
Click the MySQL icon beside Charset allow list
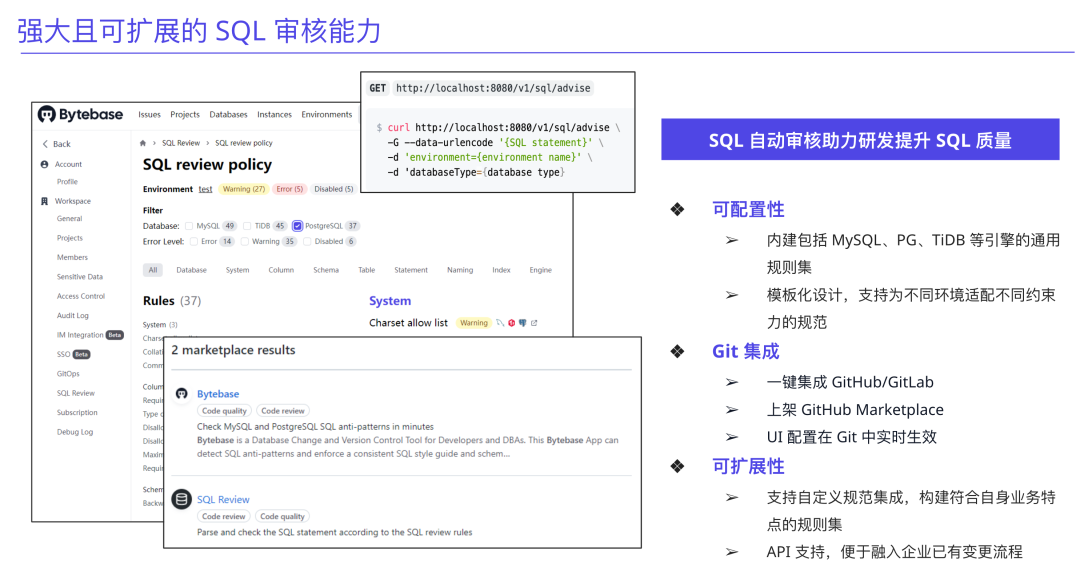500,323
